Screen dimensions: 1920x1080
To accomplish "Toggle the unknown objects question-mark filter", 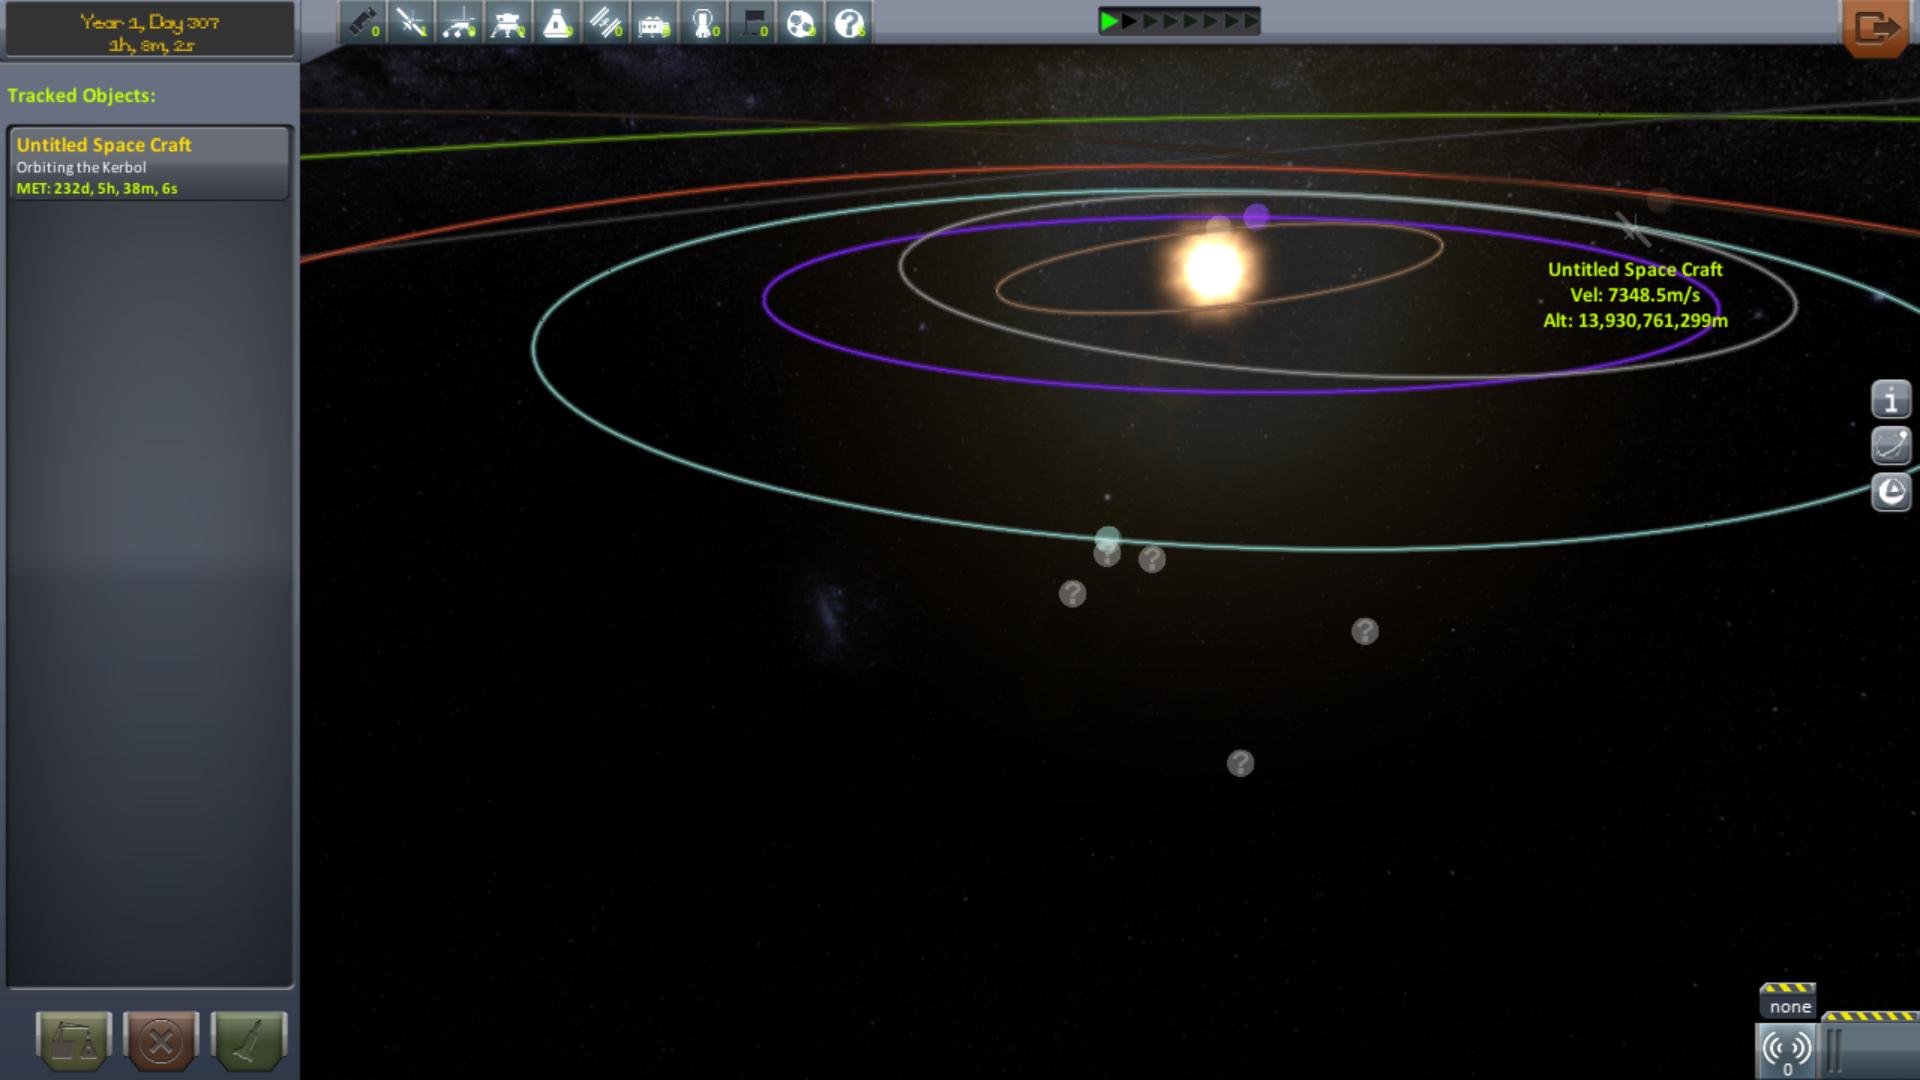I will pyautogui.click(x=850, y=22).
